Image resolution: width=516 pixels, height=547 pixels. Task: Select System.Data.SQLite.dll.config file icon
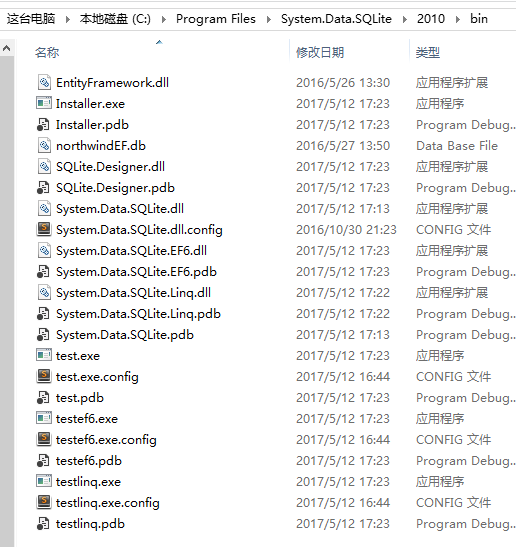click(x=44, y=230)
